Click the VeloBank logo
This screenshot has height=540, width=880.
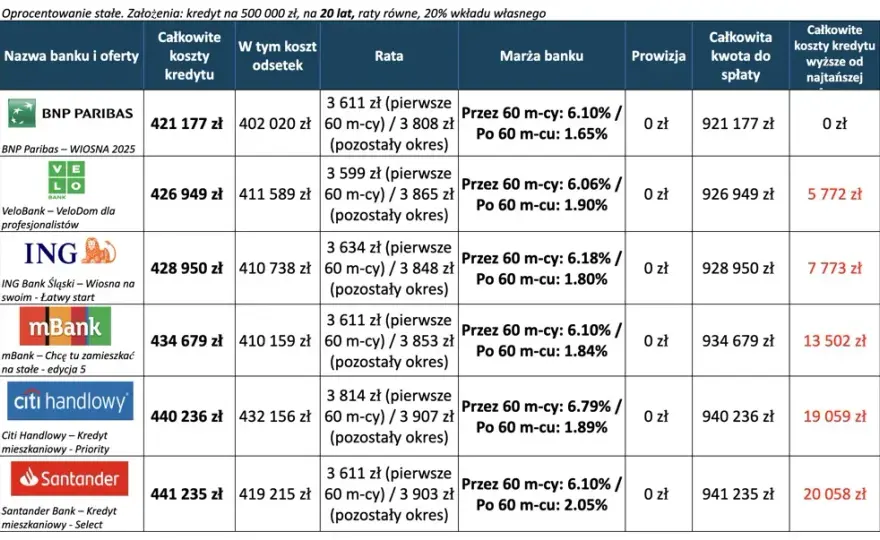pyautogui.click(x=66, y=180)
